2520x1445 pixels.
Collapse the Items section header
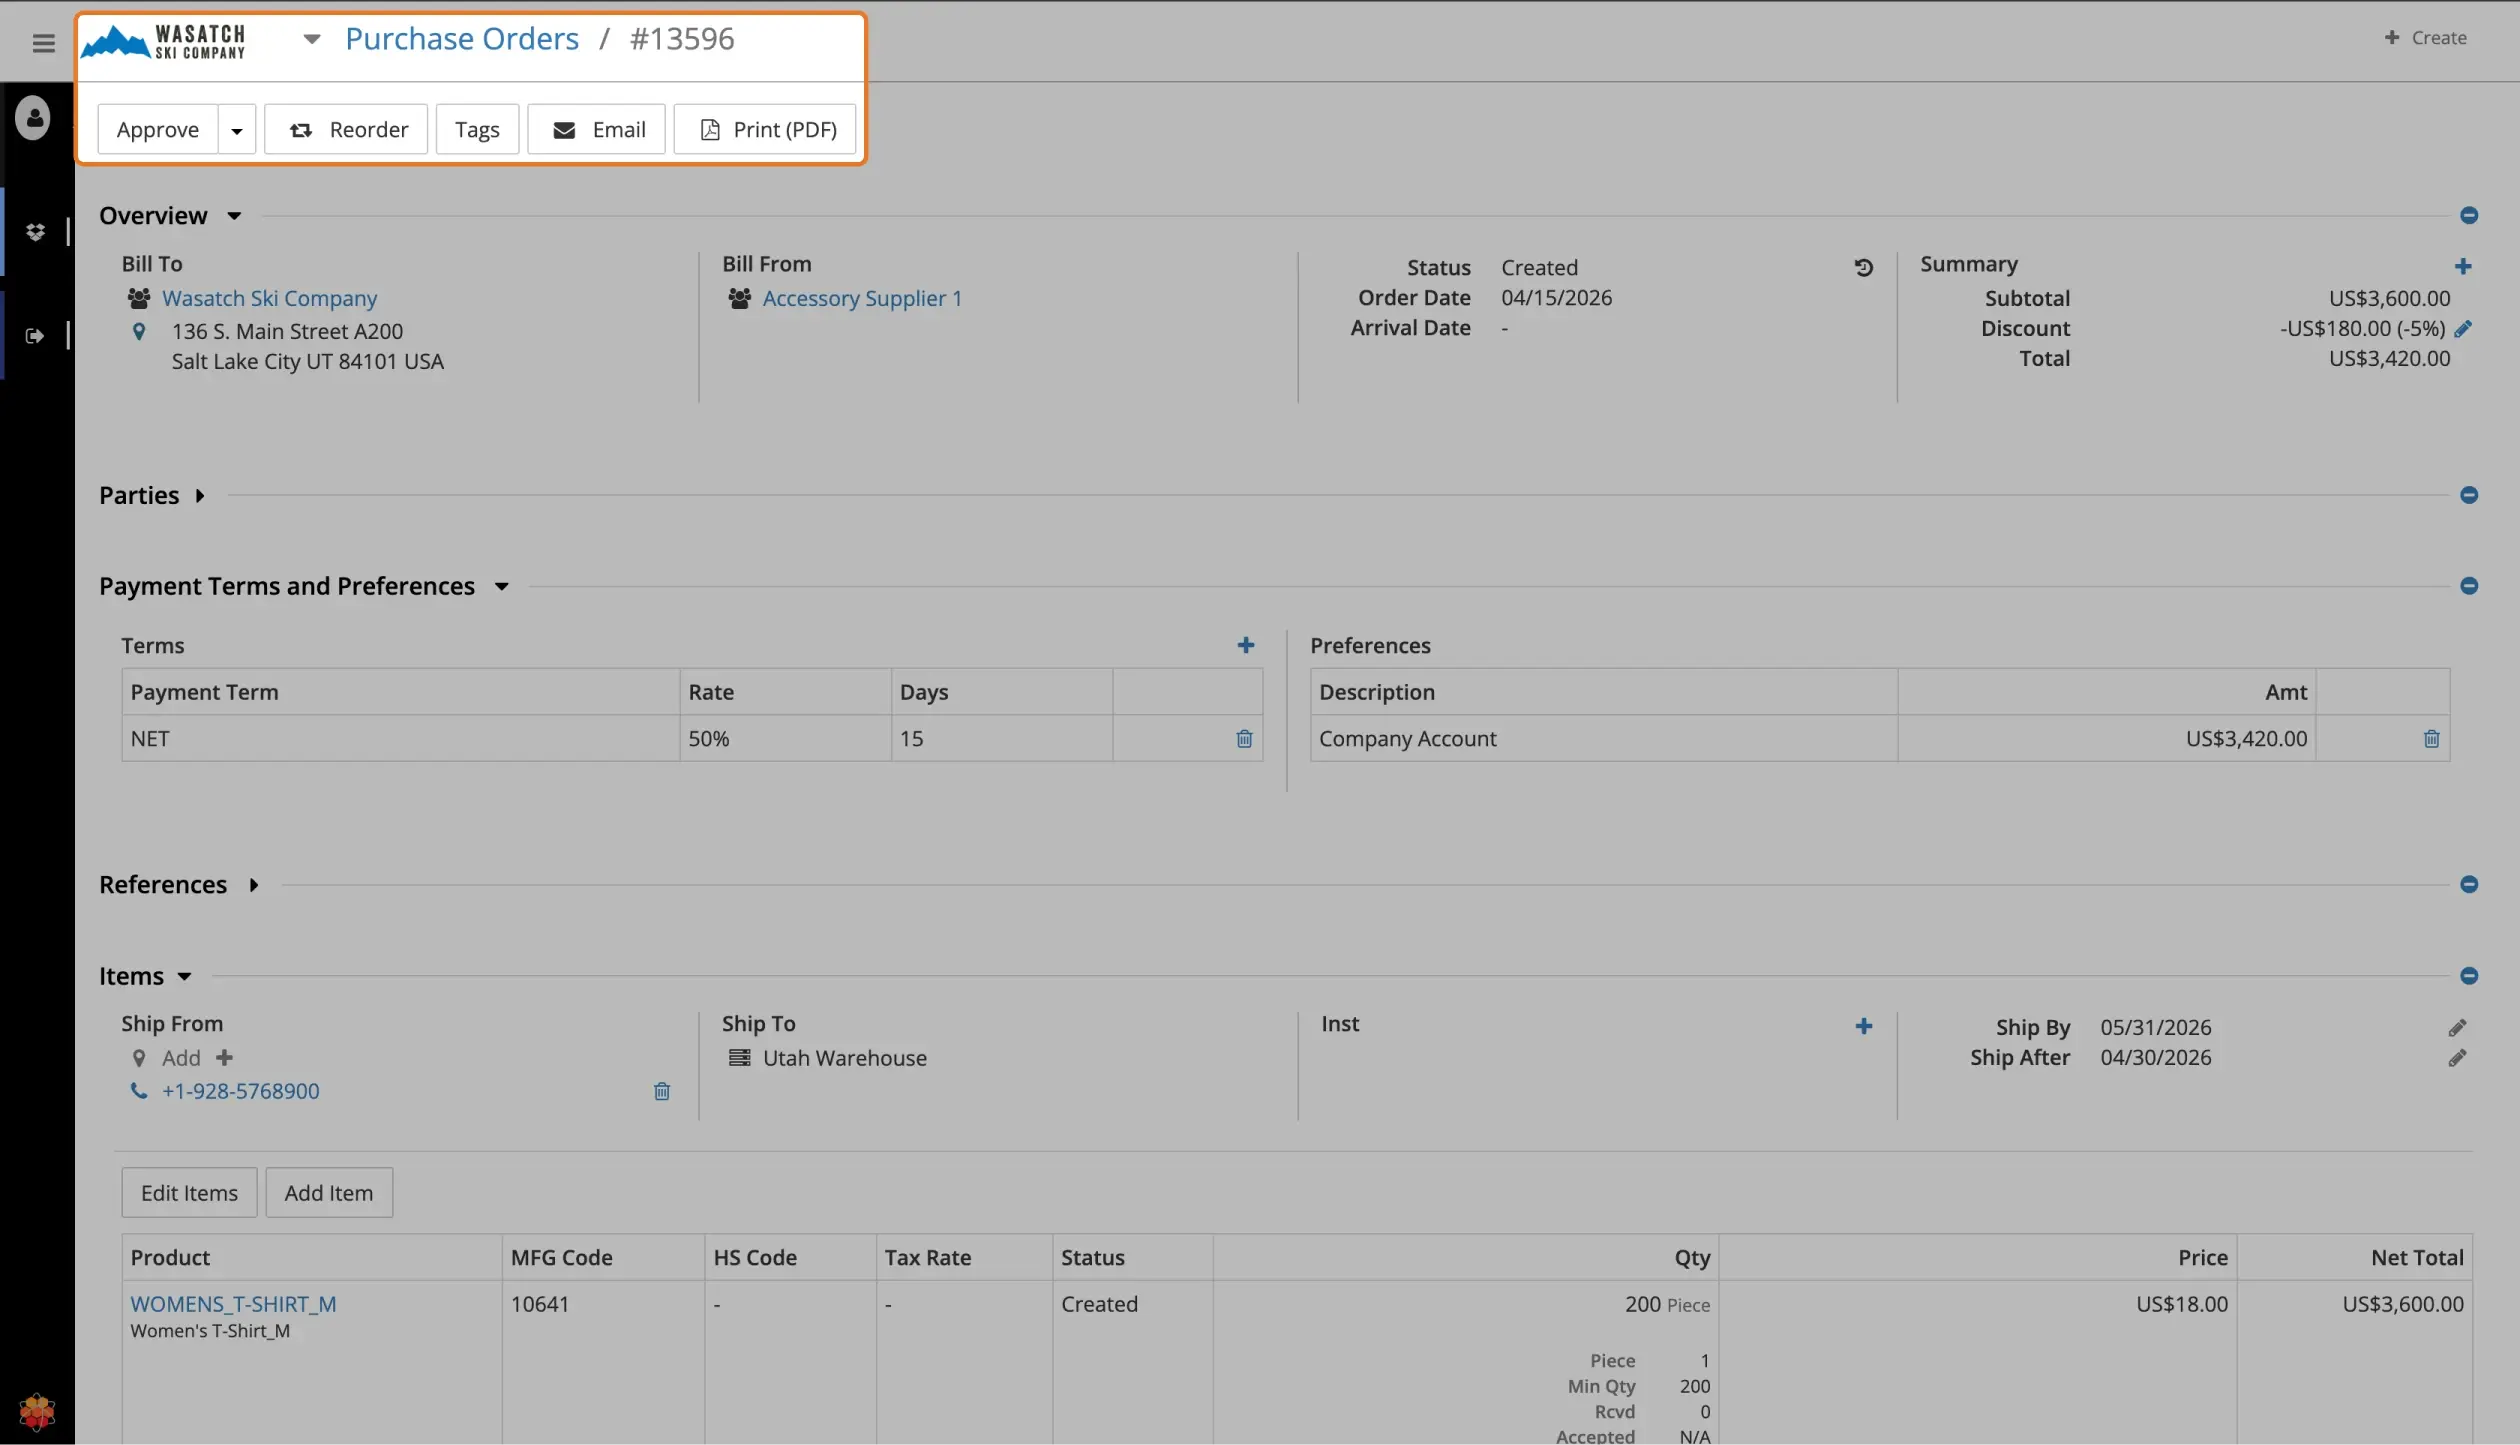tap(145, 976)
